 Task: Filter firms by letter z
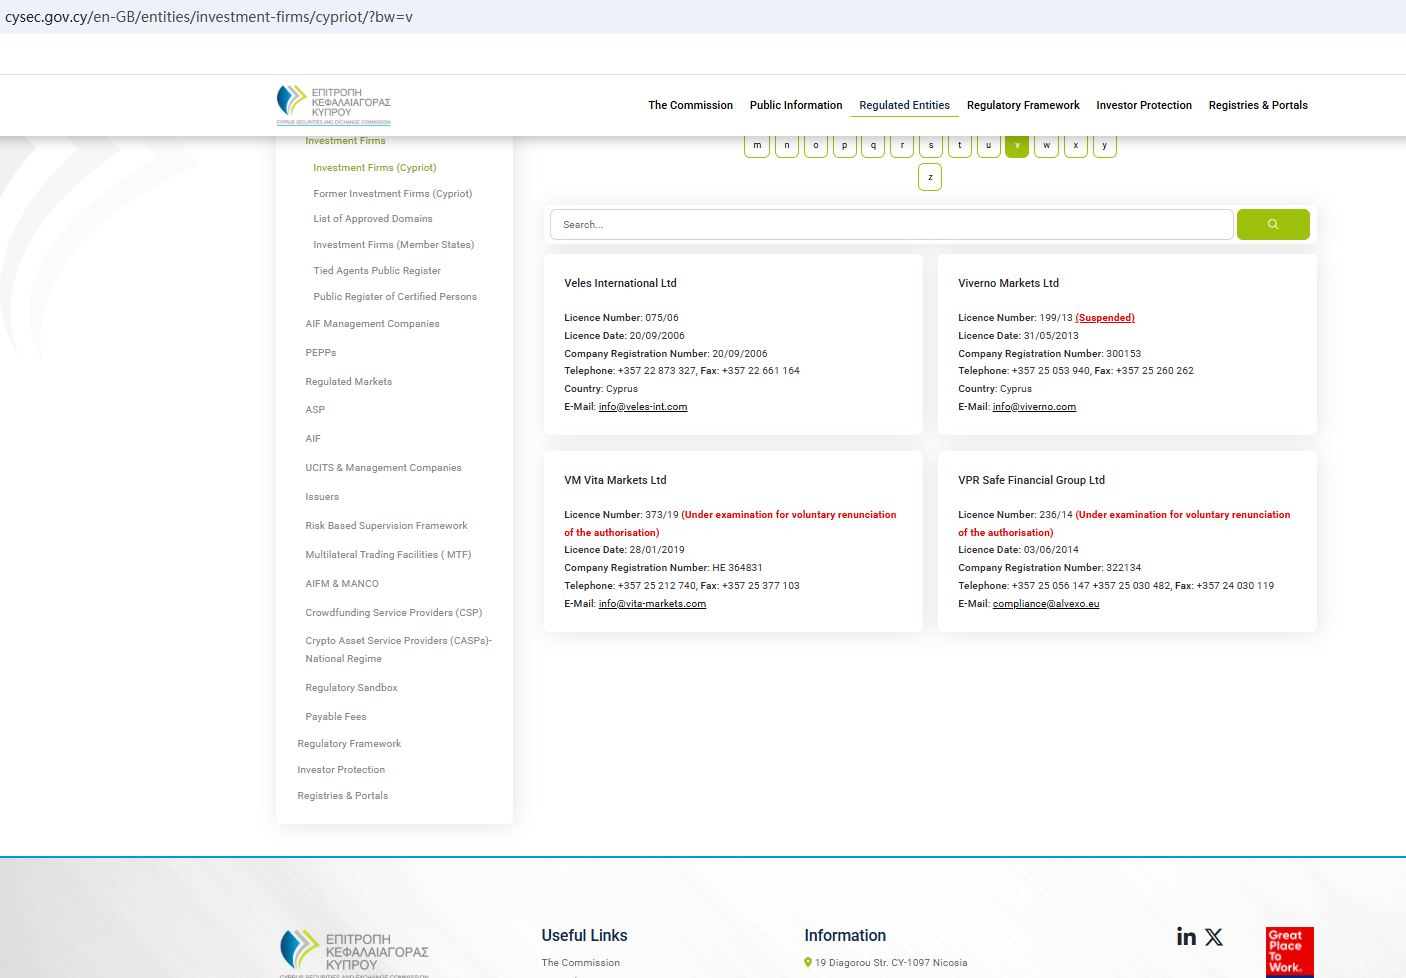(930, 177)
